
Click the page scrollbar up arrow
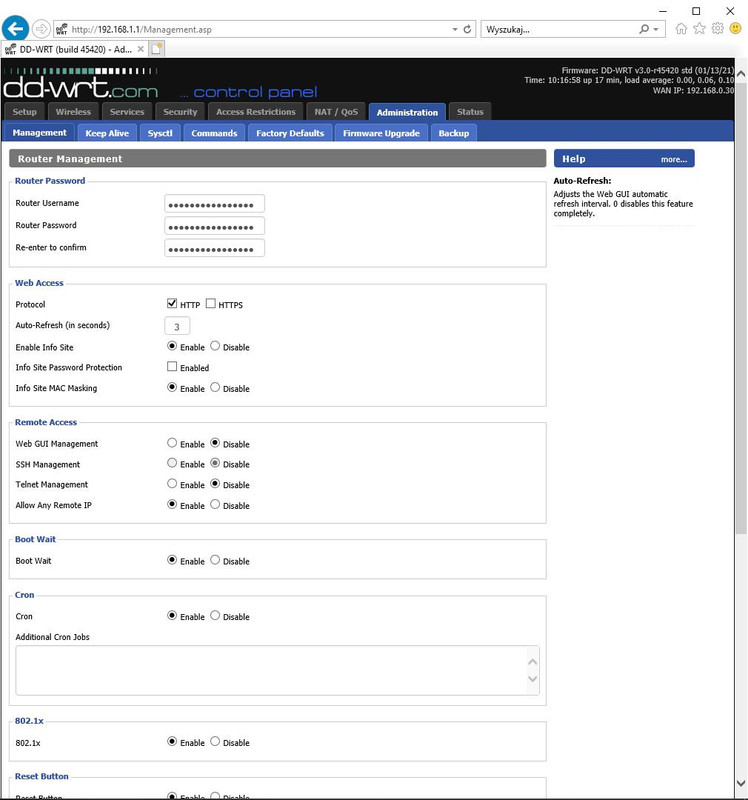tap(741, 74)
